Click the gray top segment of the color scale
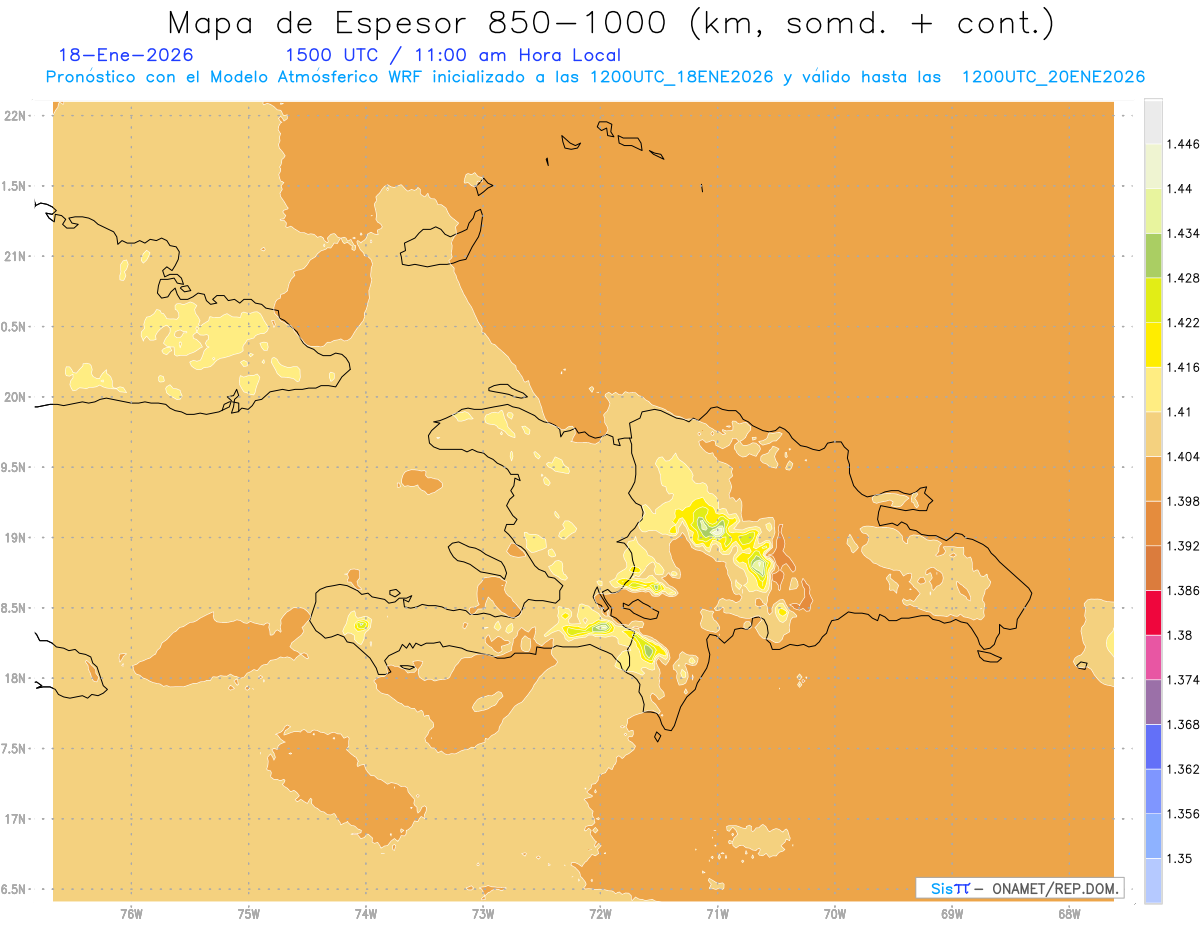The width and height of the screenshot is (1200, 927). coord(1153,121)
